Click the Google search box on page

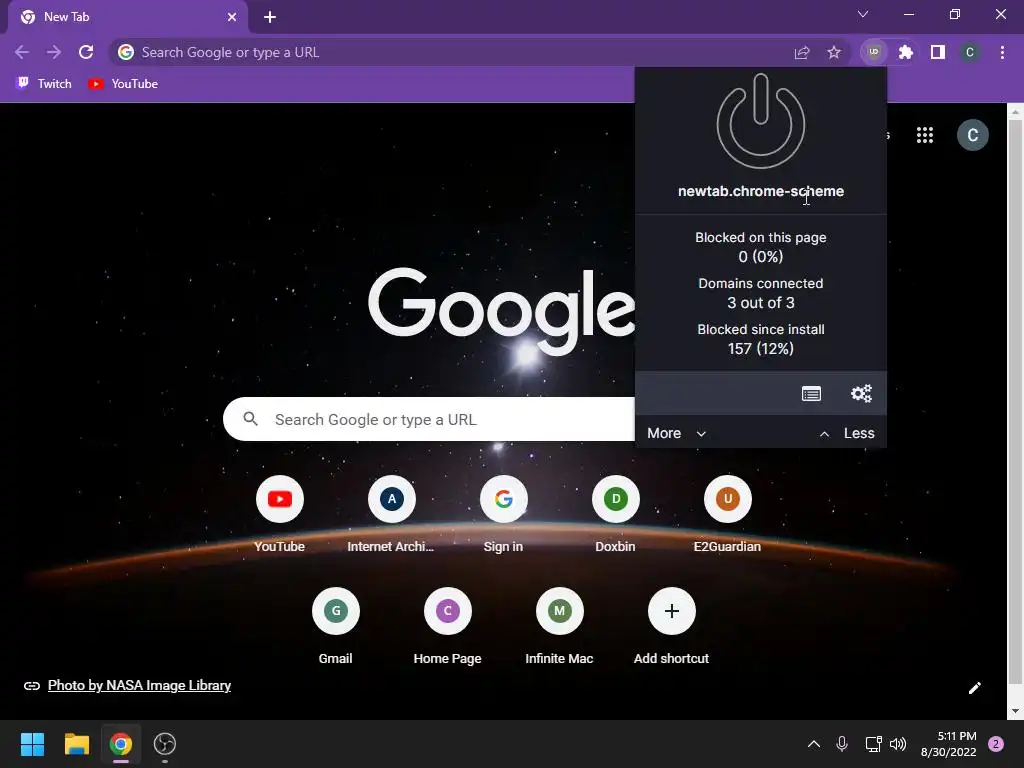click(428, 419)
